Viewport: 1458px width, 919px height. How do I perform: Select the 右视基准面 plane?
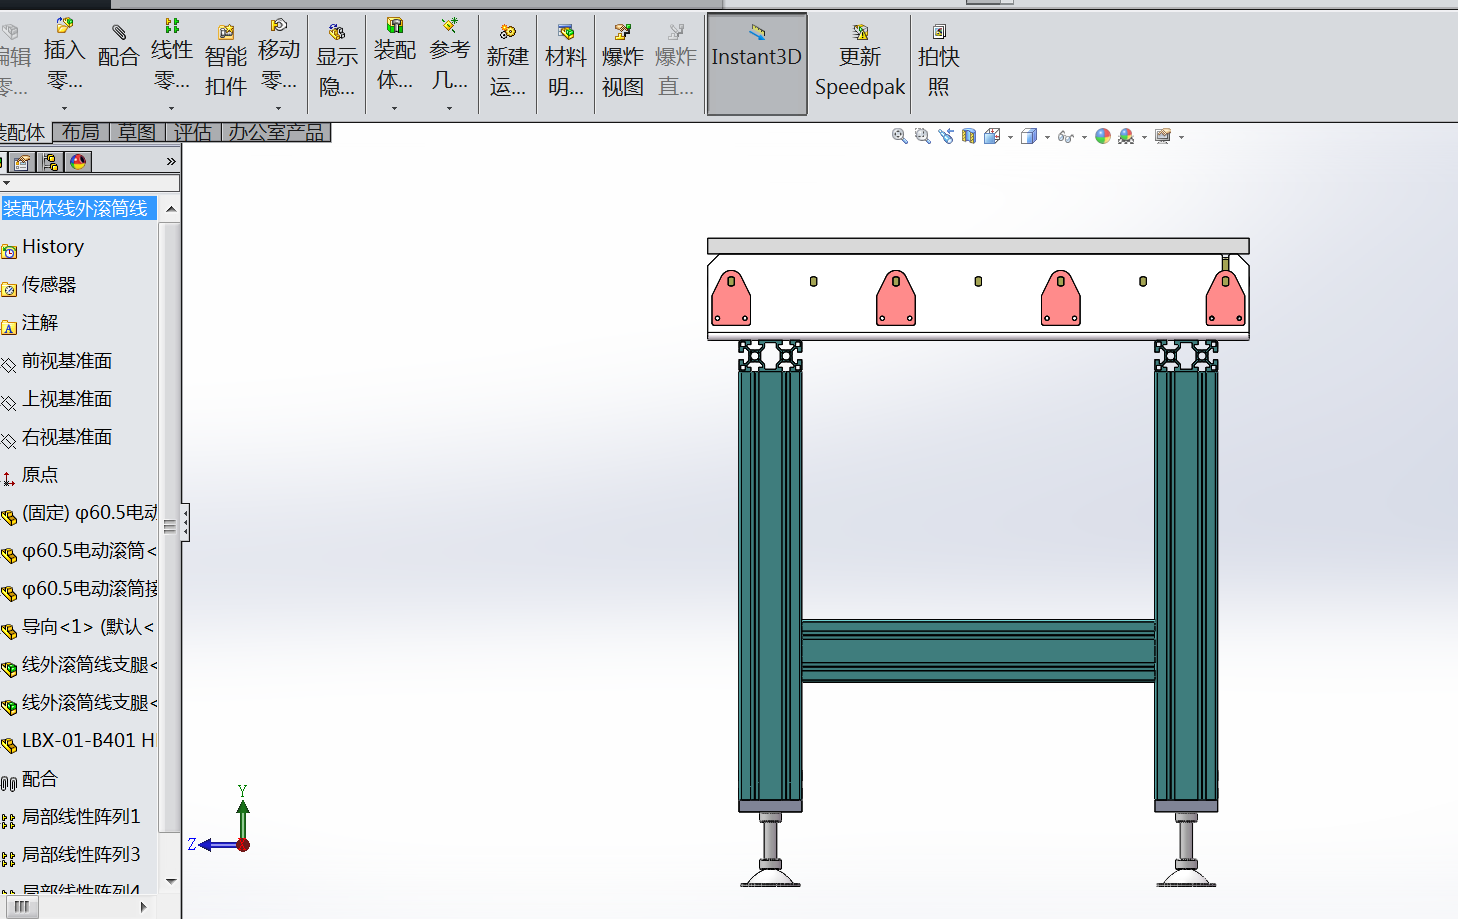pos(67,436)
